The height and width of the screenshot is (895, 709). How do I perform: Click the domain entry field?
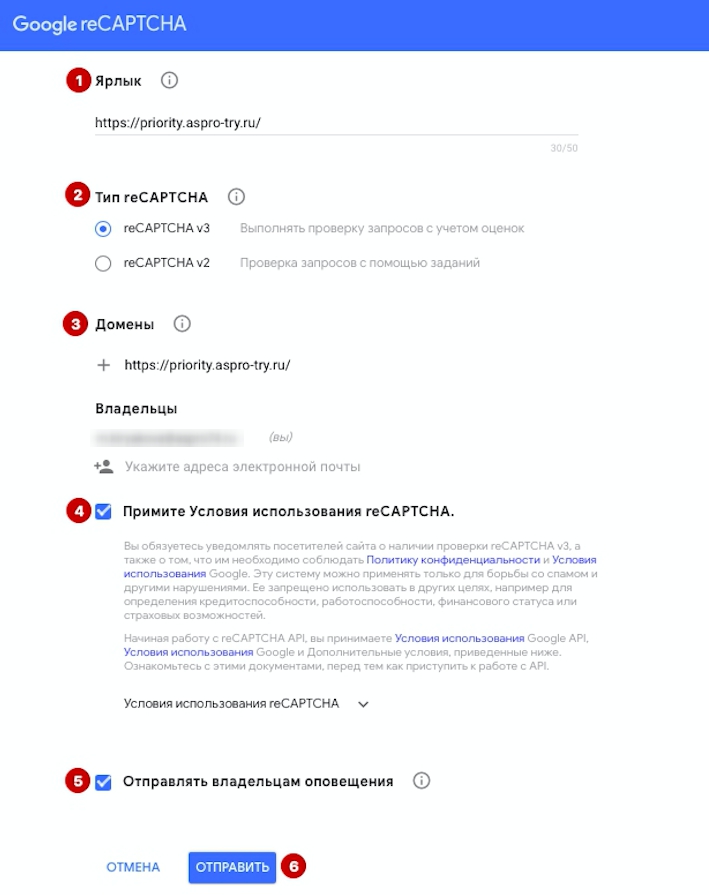point(337,365)
